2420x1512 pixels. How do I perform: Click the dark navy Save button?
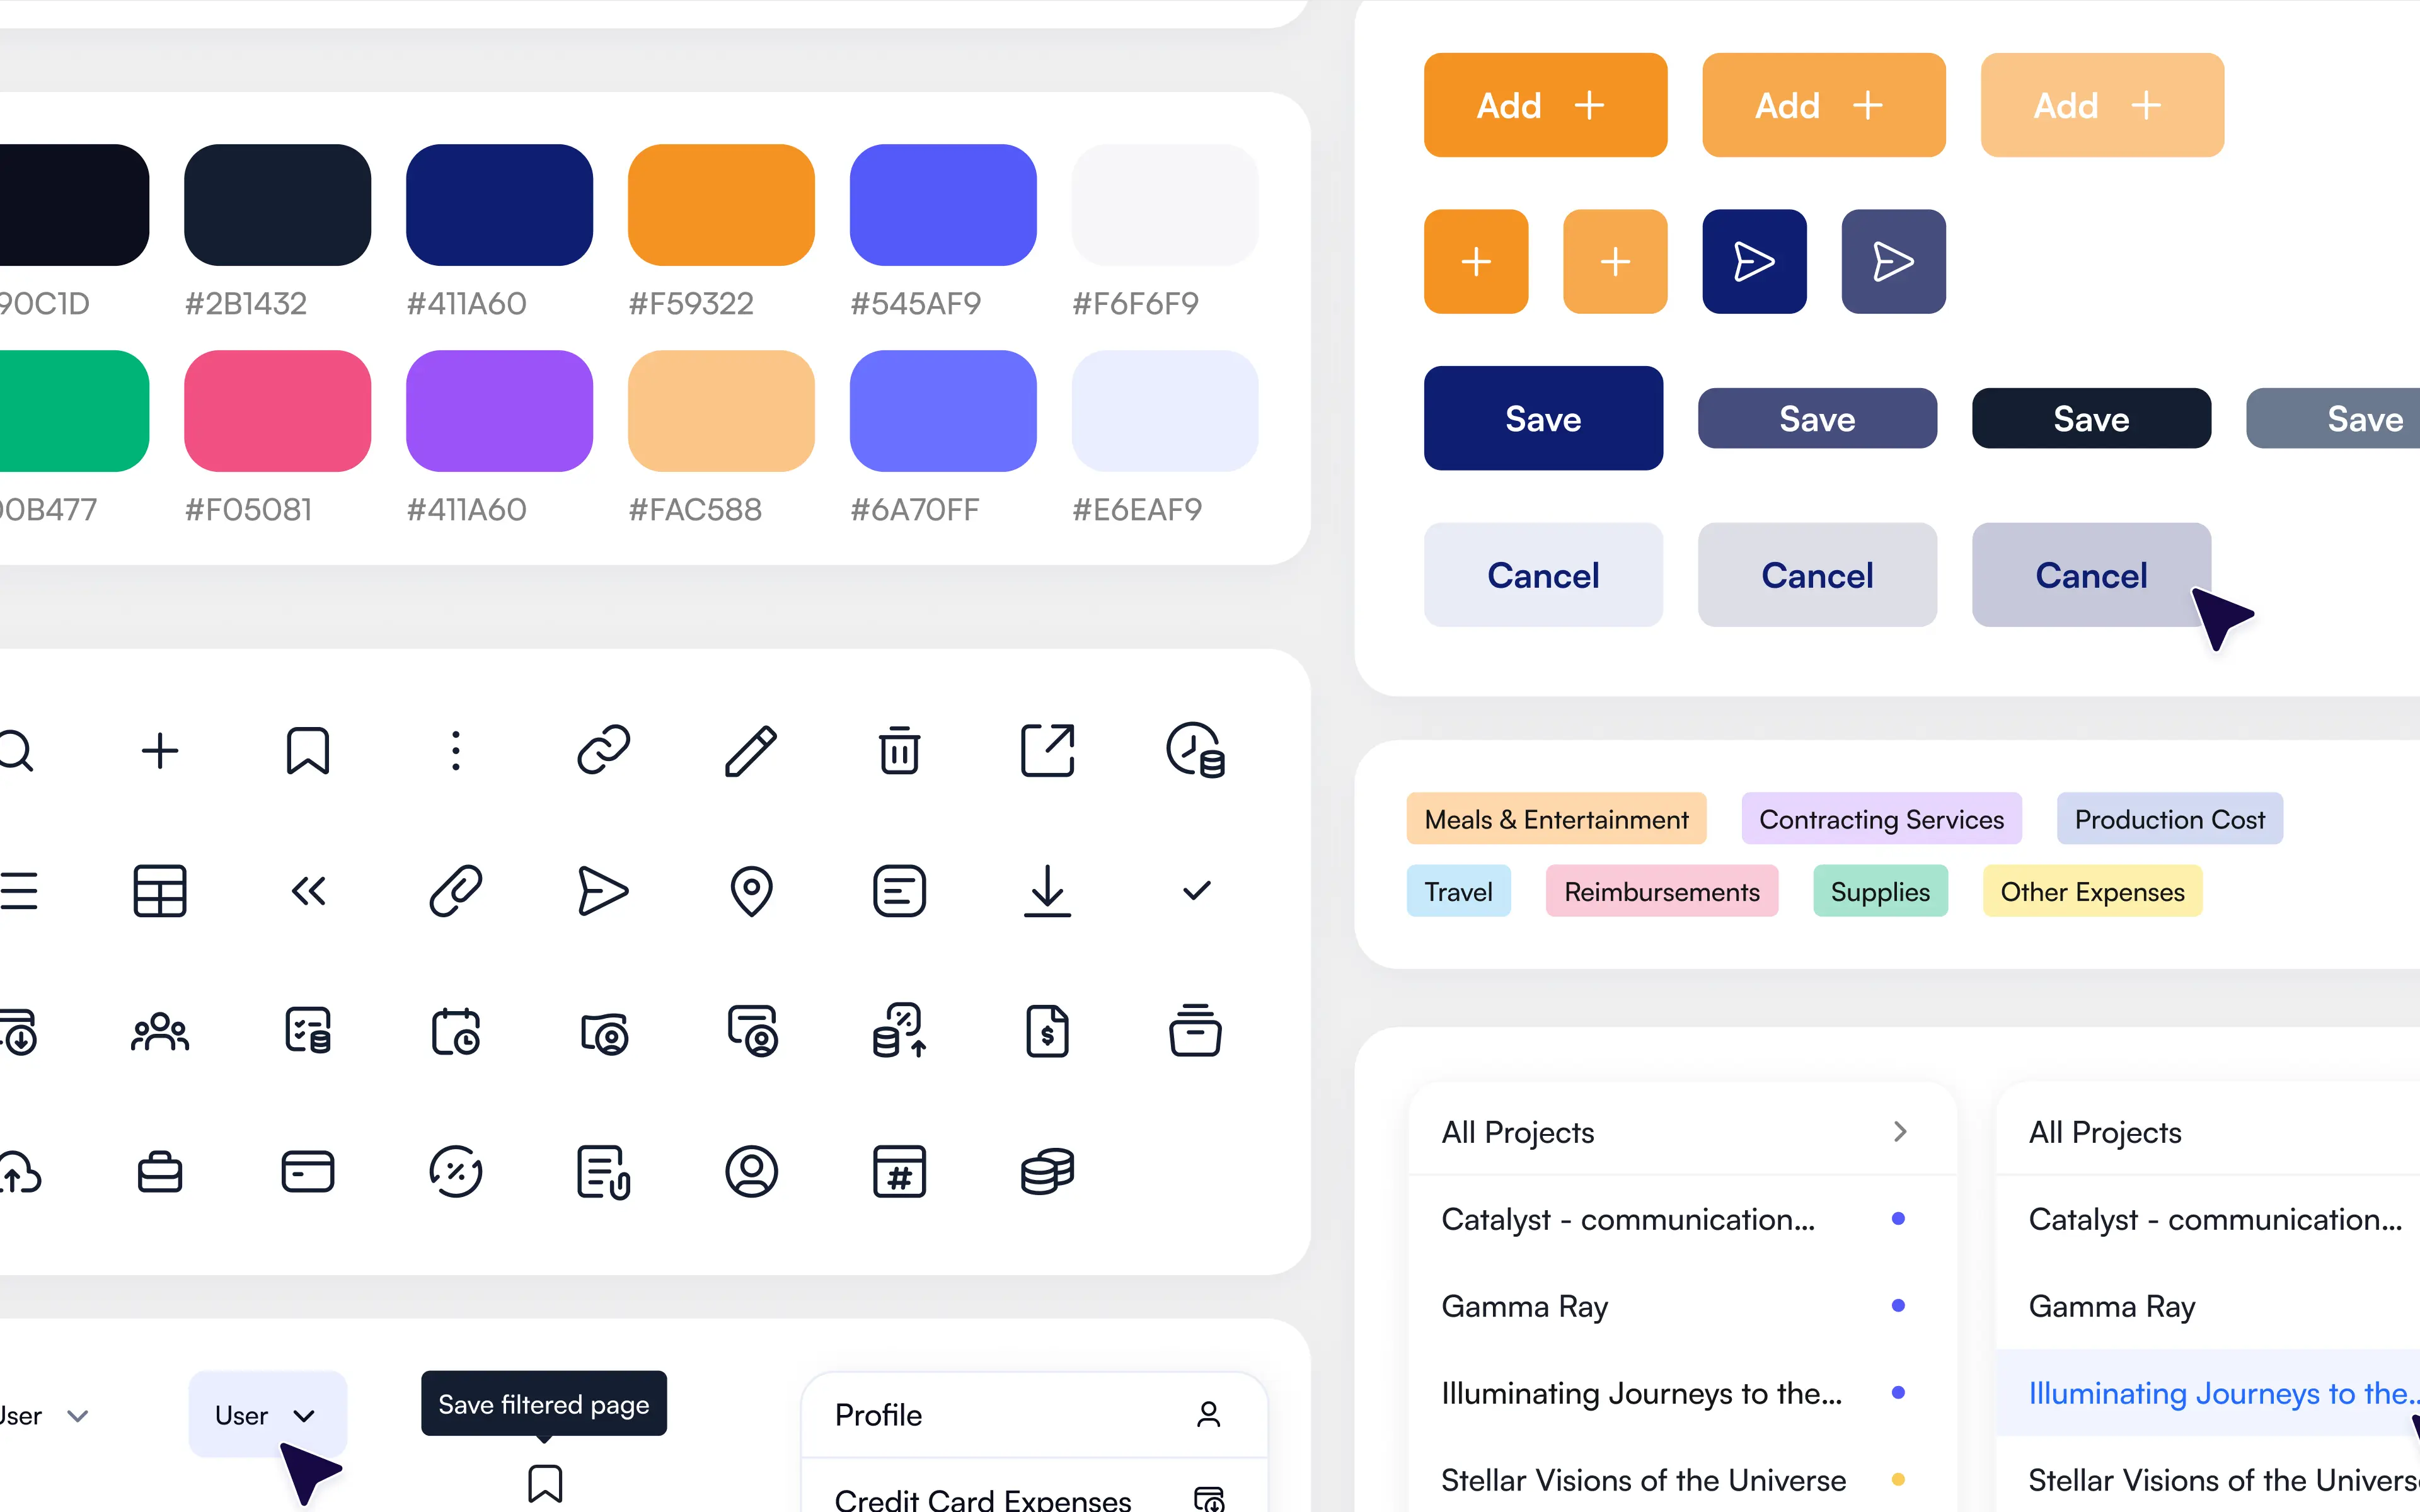(1543, 418)
